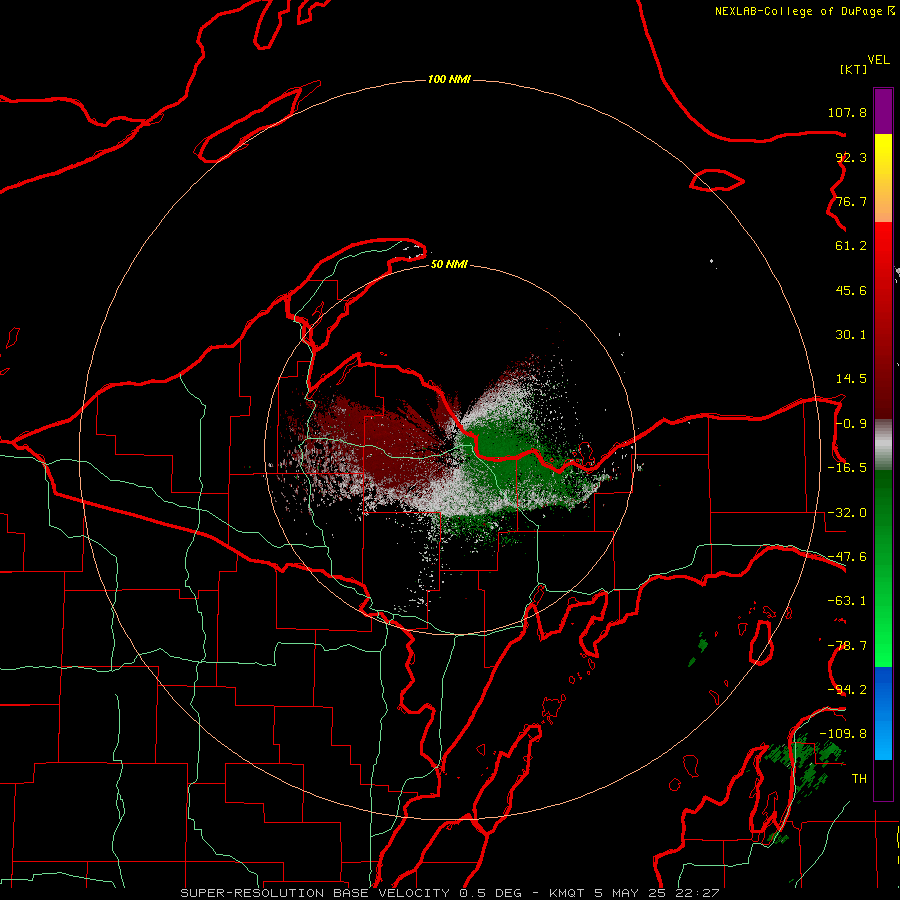The width and height of the screenshot is (900, 900).
Task: Select the -94.2 legend value
Action: (847, 690)
